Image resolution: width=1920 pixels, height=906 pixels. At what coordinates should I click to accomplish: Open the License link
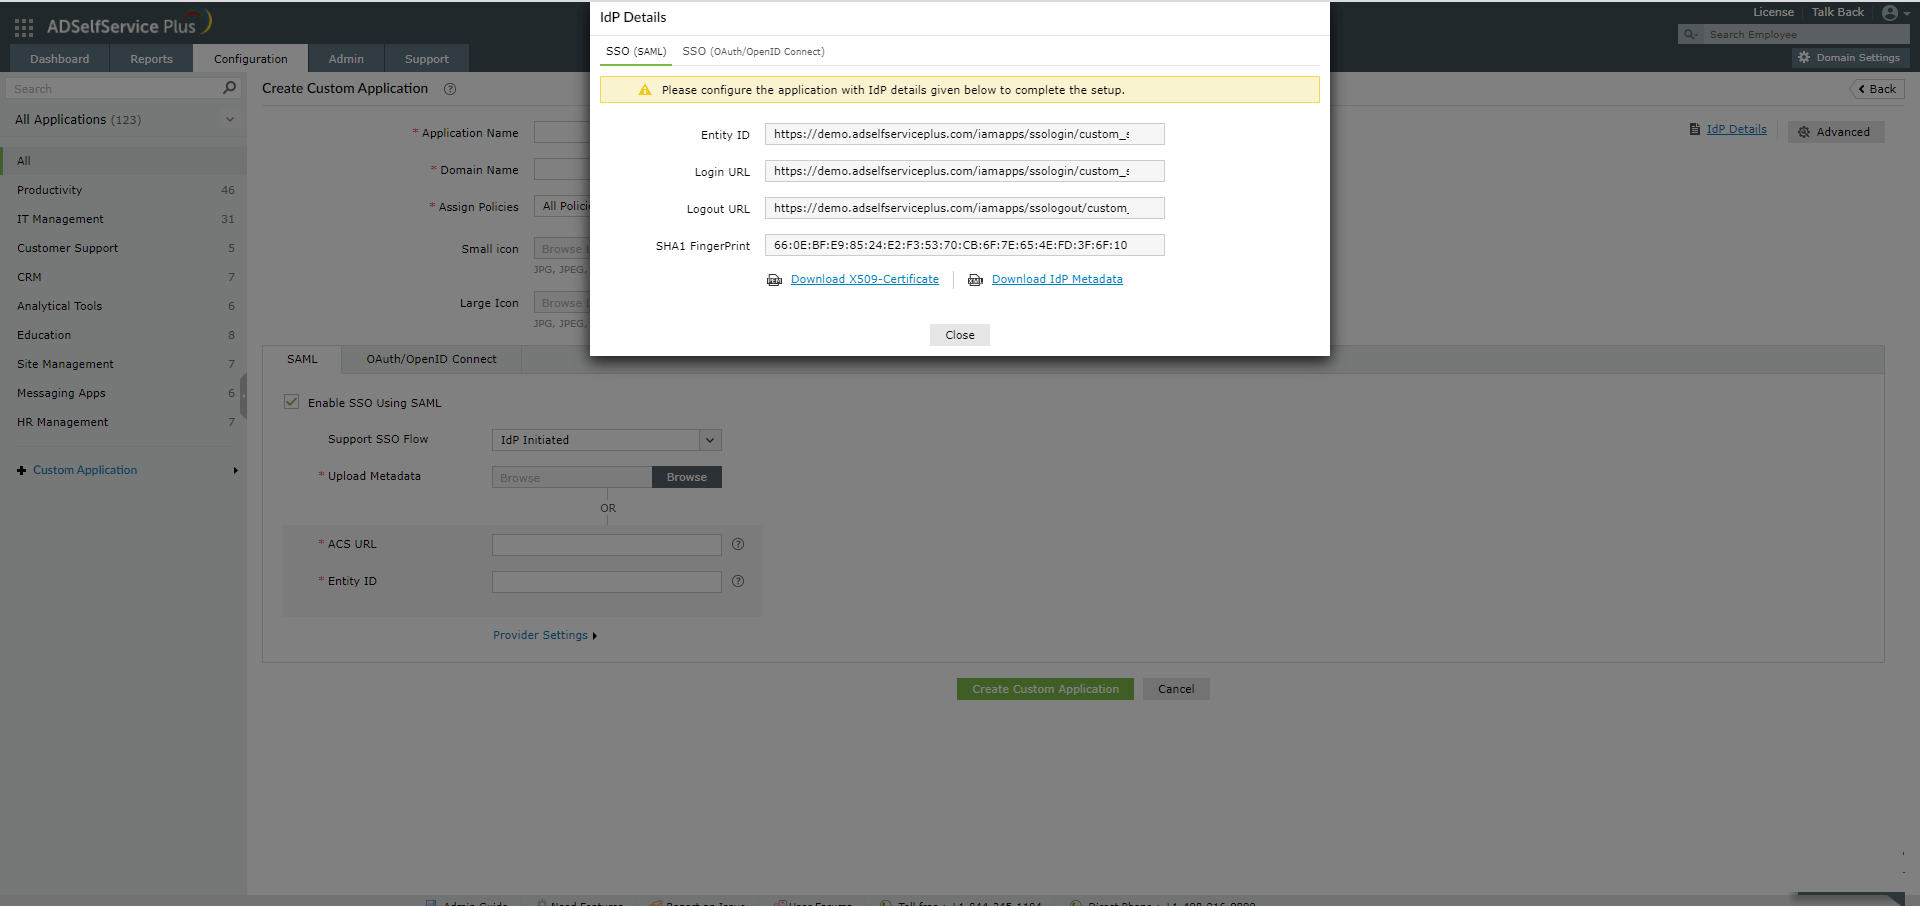point(1773,13)
